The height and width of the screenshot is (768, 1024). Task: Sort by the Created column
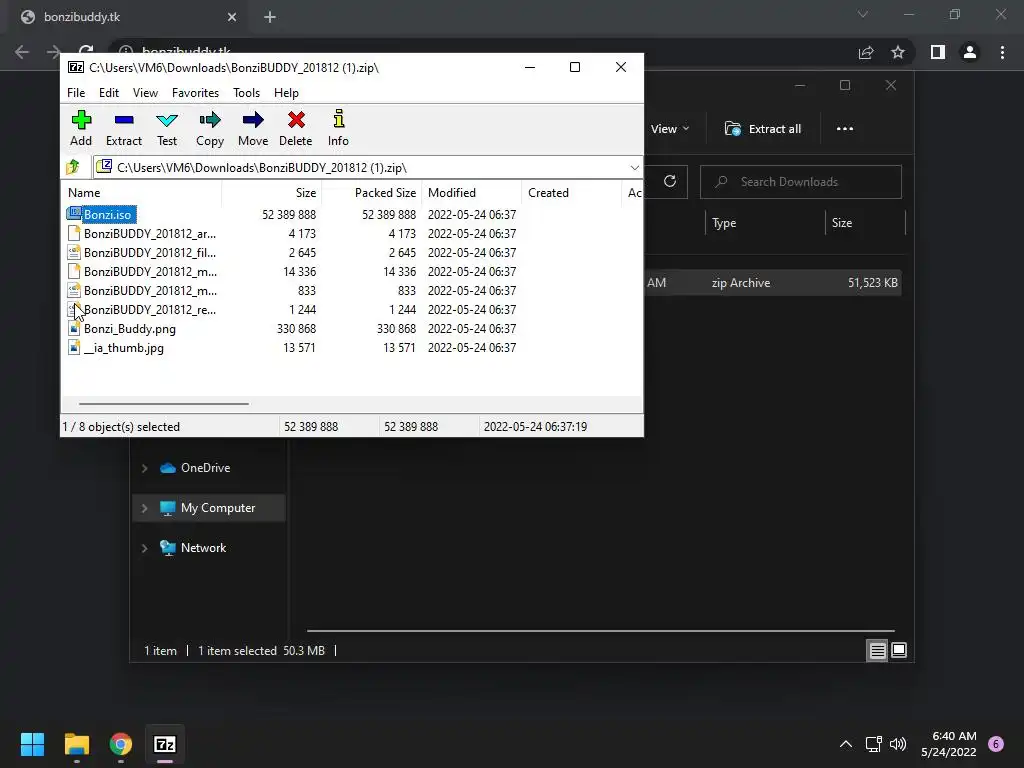[571, 193]
